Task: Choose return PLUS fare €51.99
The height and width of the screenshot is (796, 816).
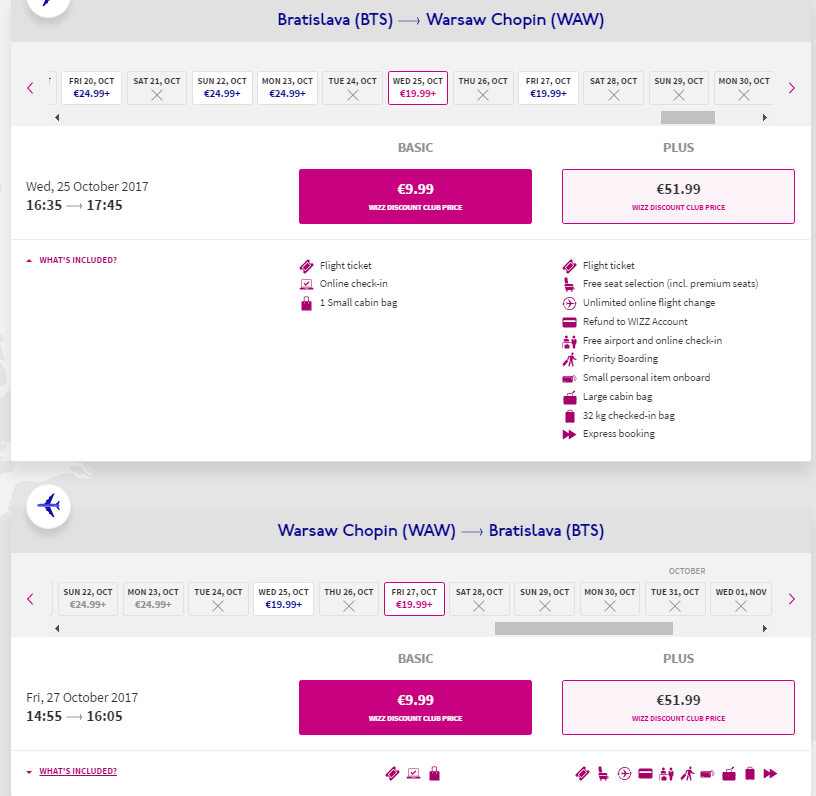Action: 678,707
